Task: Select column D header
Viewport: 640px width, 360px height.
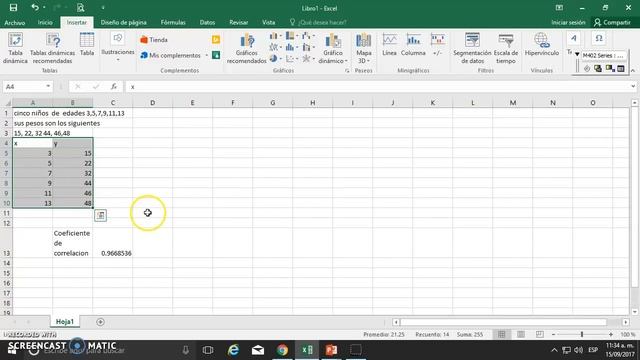Action: pos(153,103)
